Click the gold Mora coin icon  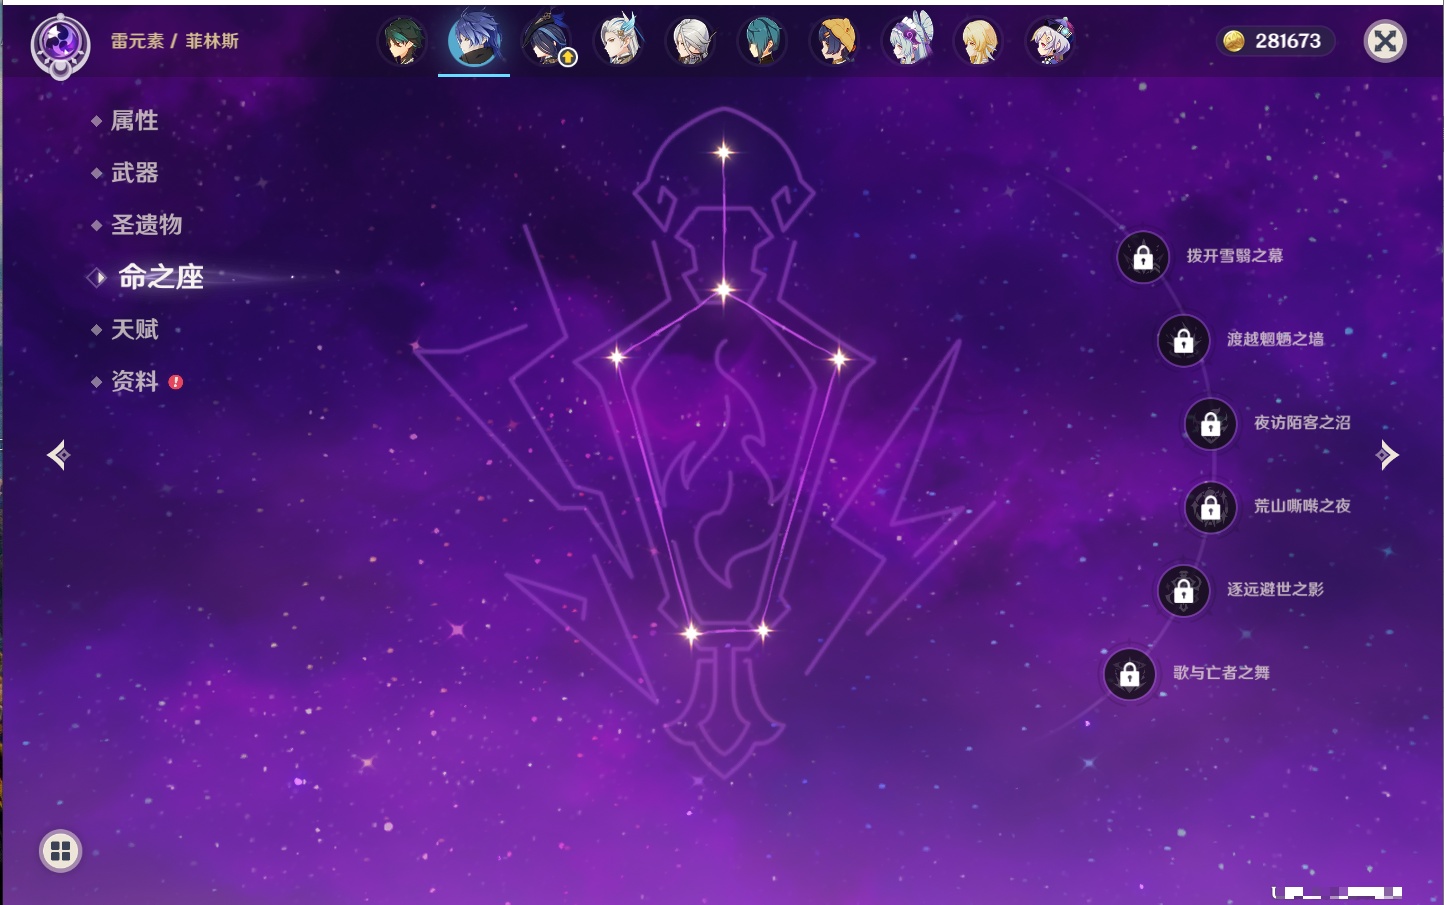point(1234,41)
